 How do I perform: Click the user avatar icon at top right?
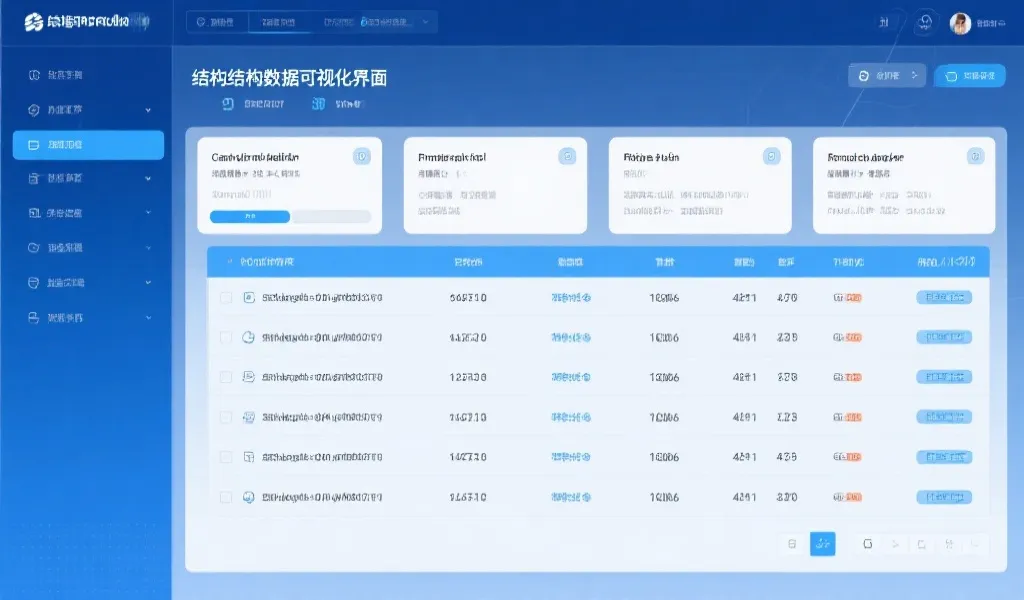(x=959, y=24)
